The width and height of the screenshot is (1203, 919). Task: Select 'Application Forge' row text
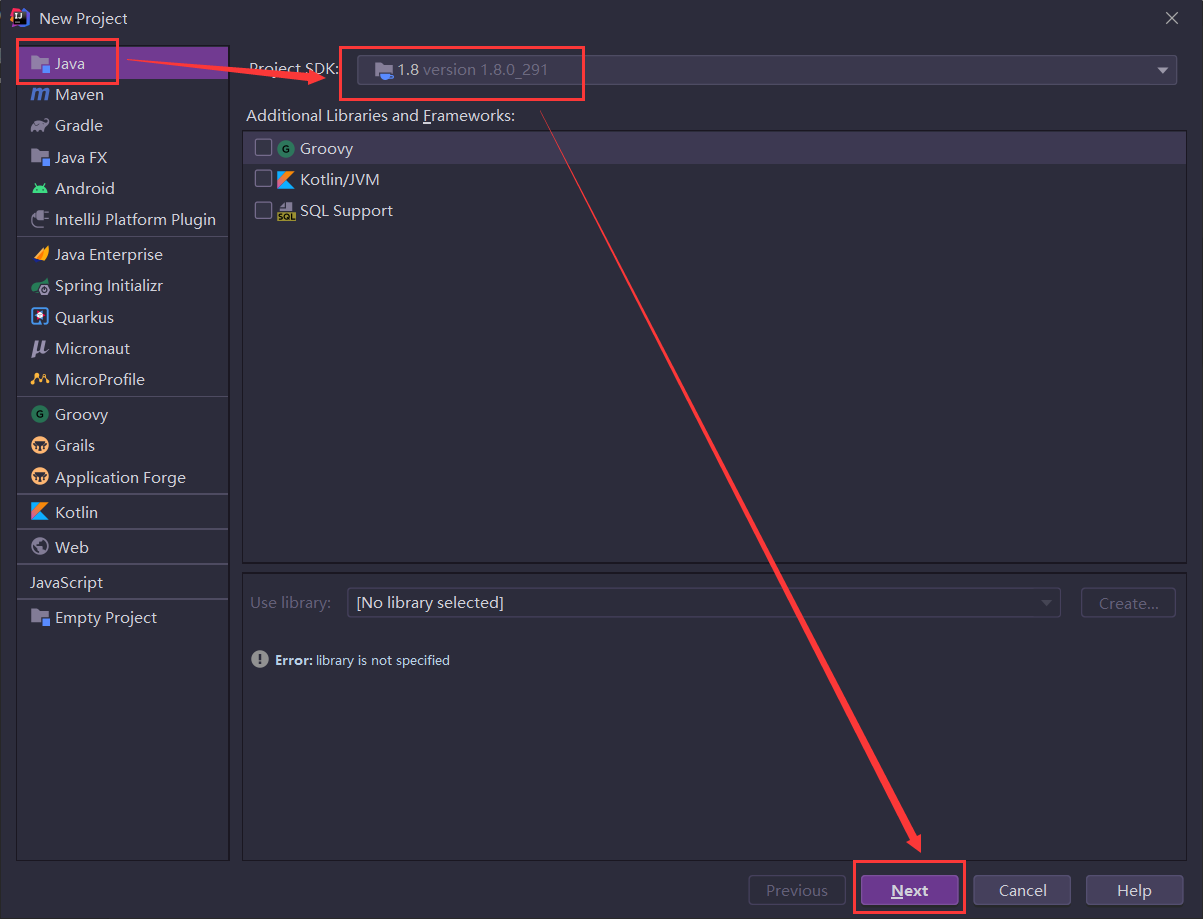[121, 478]
